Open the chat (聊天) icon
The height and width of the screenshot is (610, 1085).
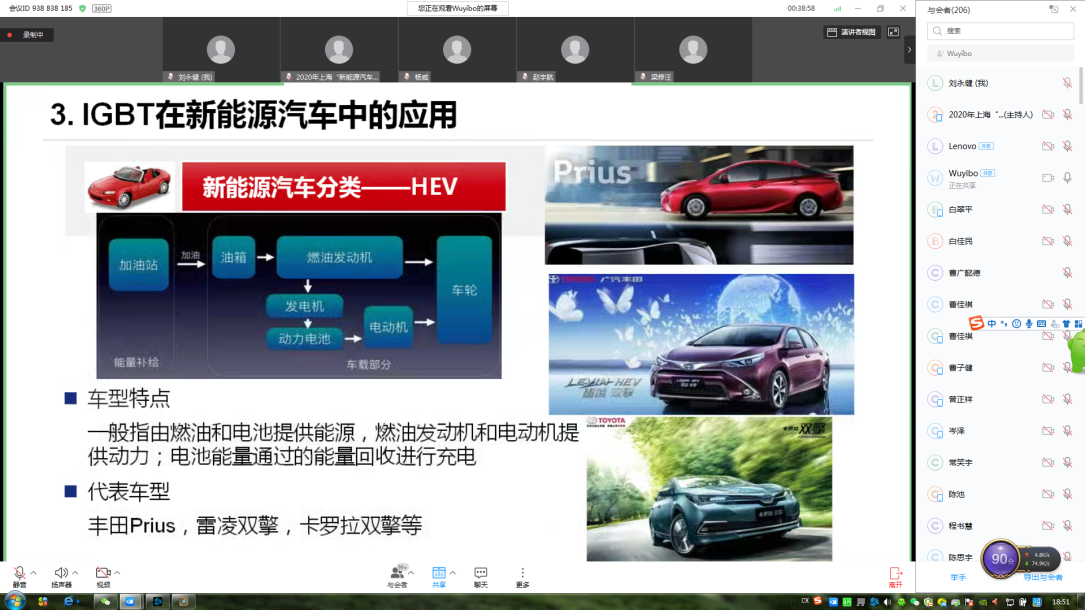(481, 573)
